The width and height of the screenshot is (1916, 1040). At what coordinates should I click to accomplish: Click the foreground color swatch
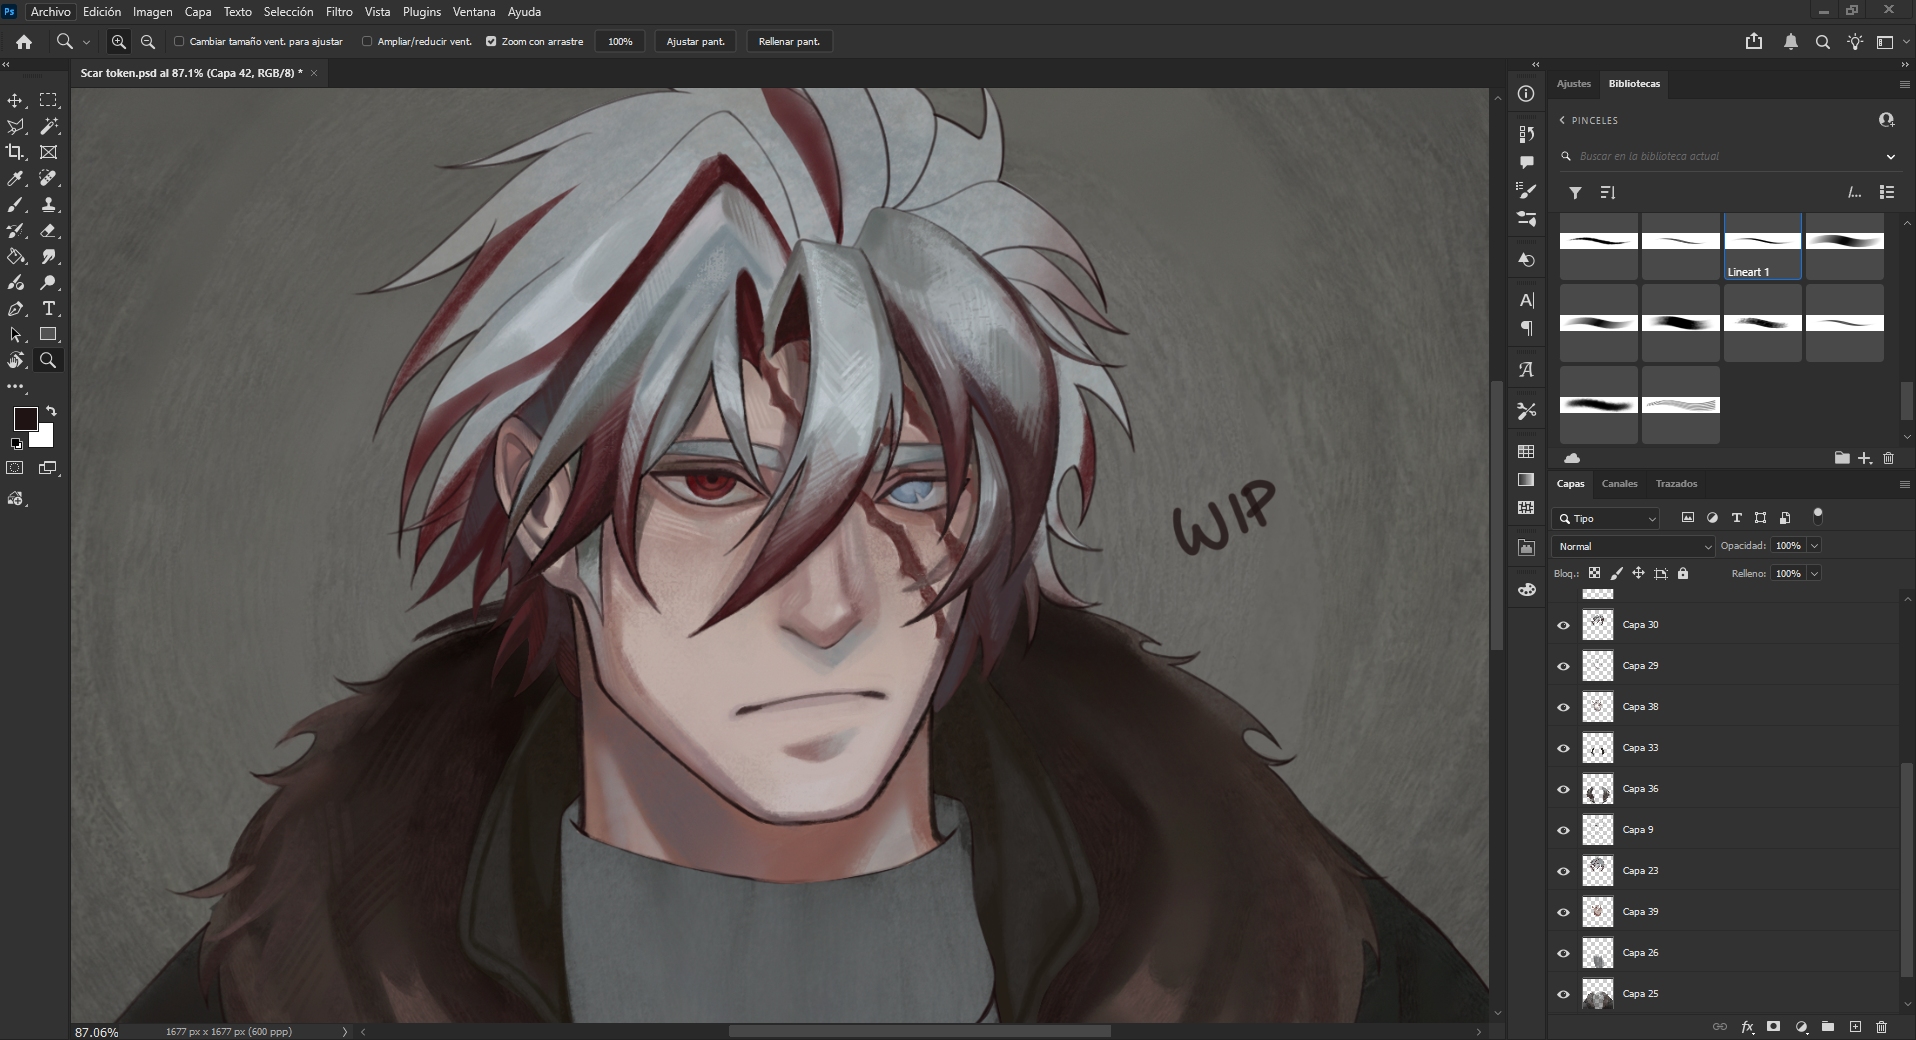coord(25,419)
